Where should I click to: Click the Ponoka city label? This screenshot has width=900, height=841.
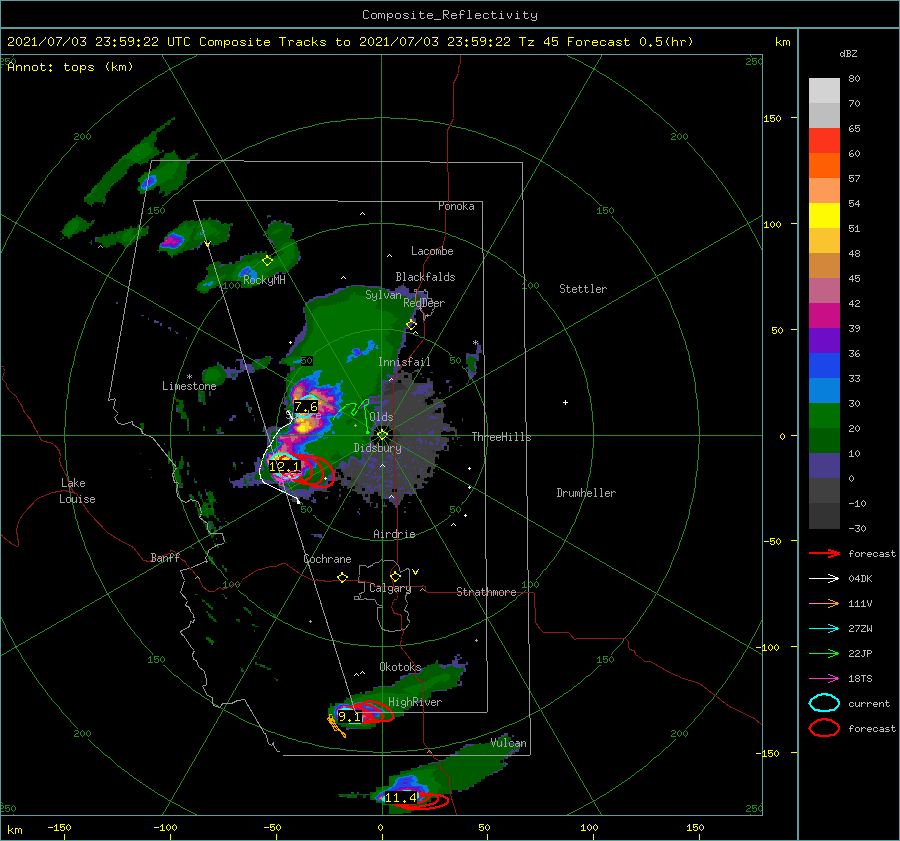(456, 206)
